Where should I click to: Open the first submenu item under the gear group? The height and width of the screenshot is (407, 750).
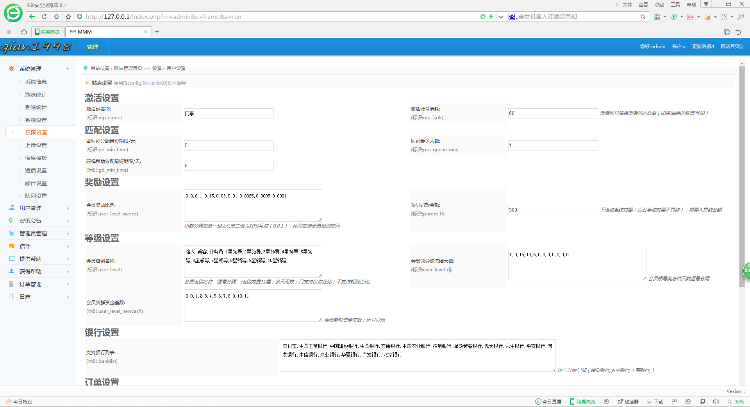tap(36, 82)
